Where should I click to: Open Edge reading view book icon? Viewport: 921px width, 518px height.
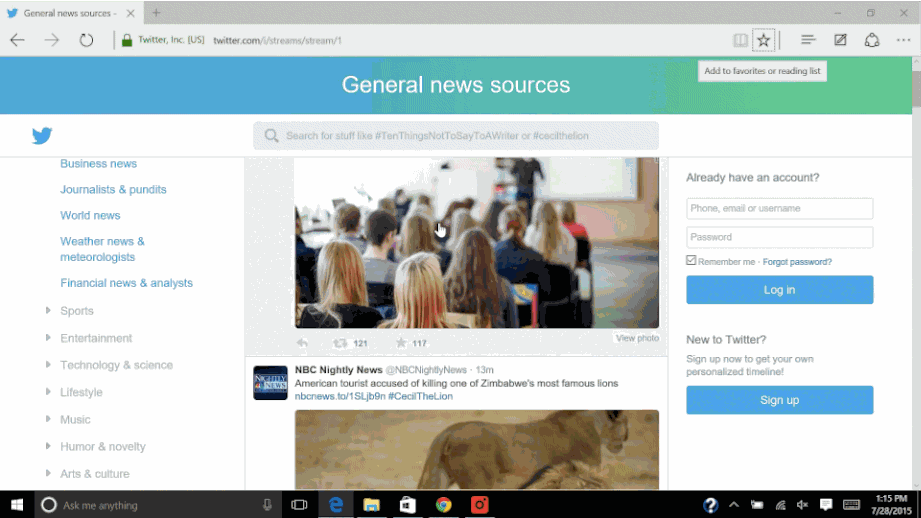pos(740,40)
